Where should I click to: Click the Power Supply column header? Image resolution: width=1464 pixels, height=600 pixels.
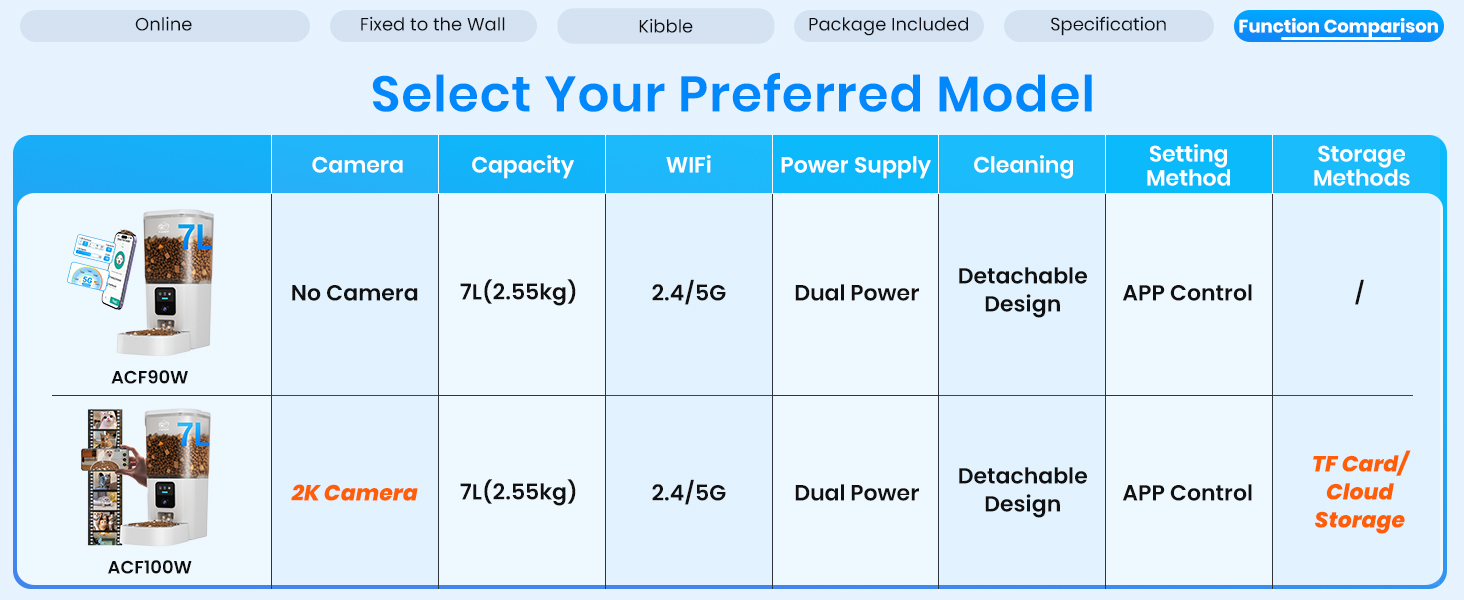click(855, 166)
